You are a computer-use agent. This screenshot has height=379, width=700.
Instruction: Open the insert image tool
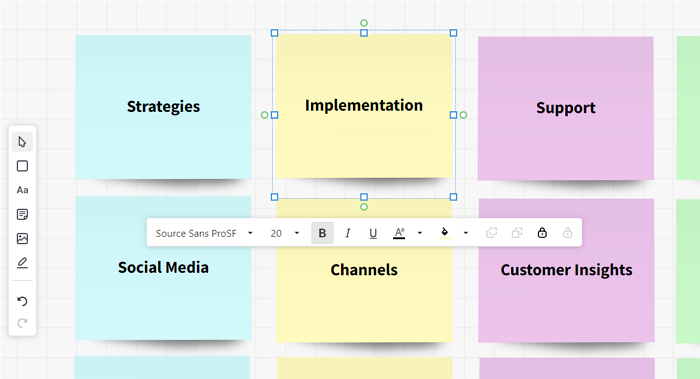click(22, 238)
